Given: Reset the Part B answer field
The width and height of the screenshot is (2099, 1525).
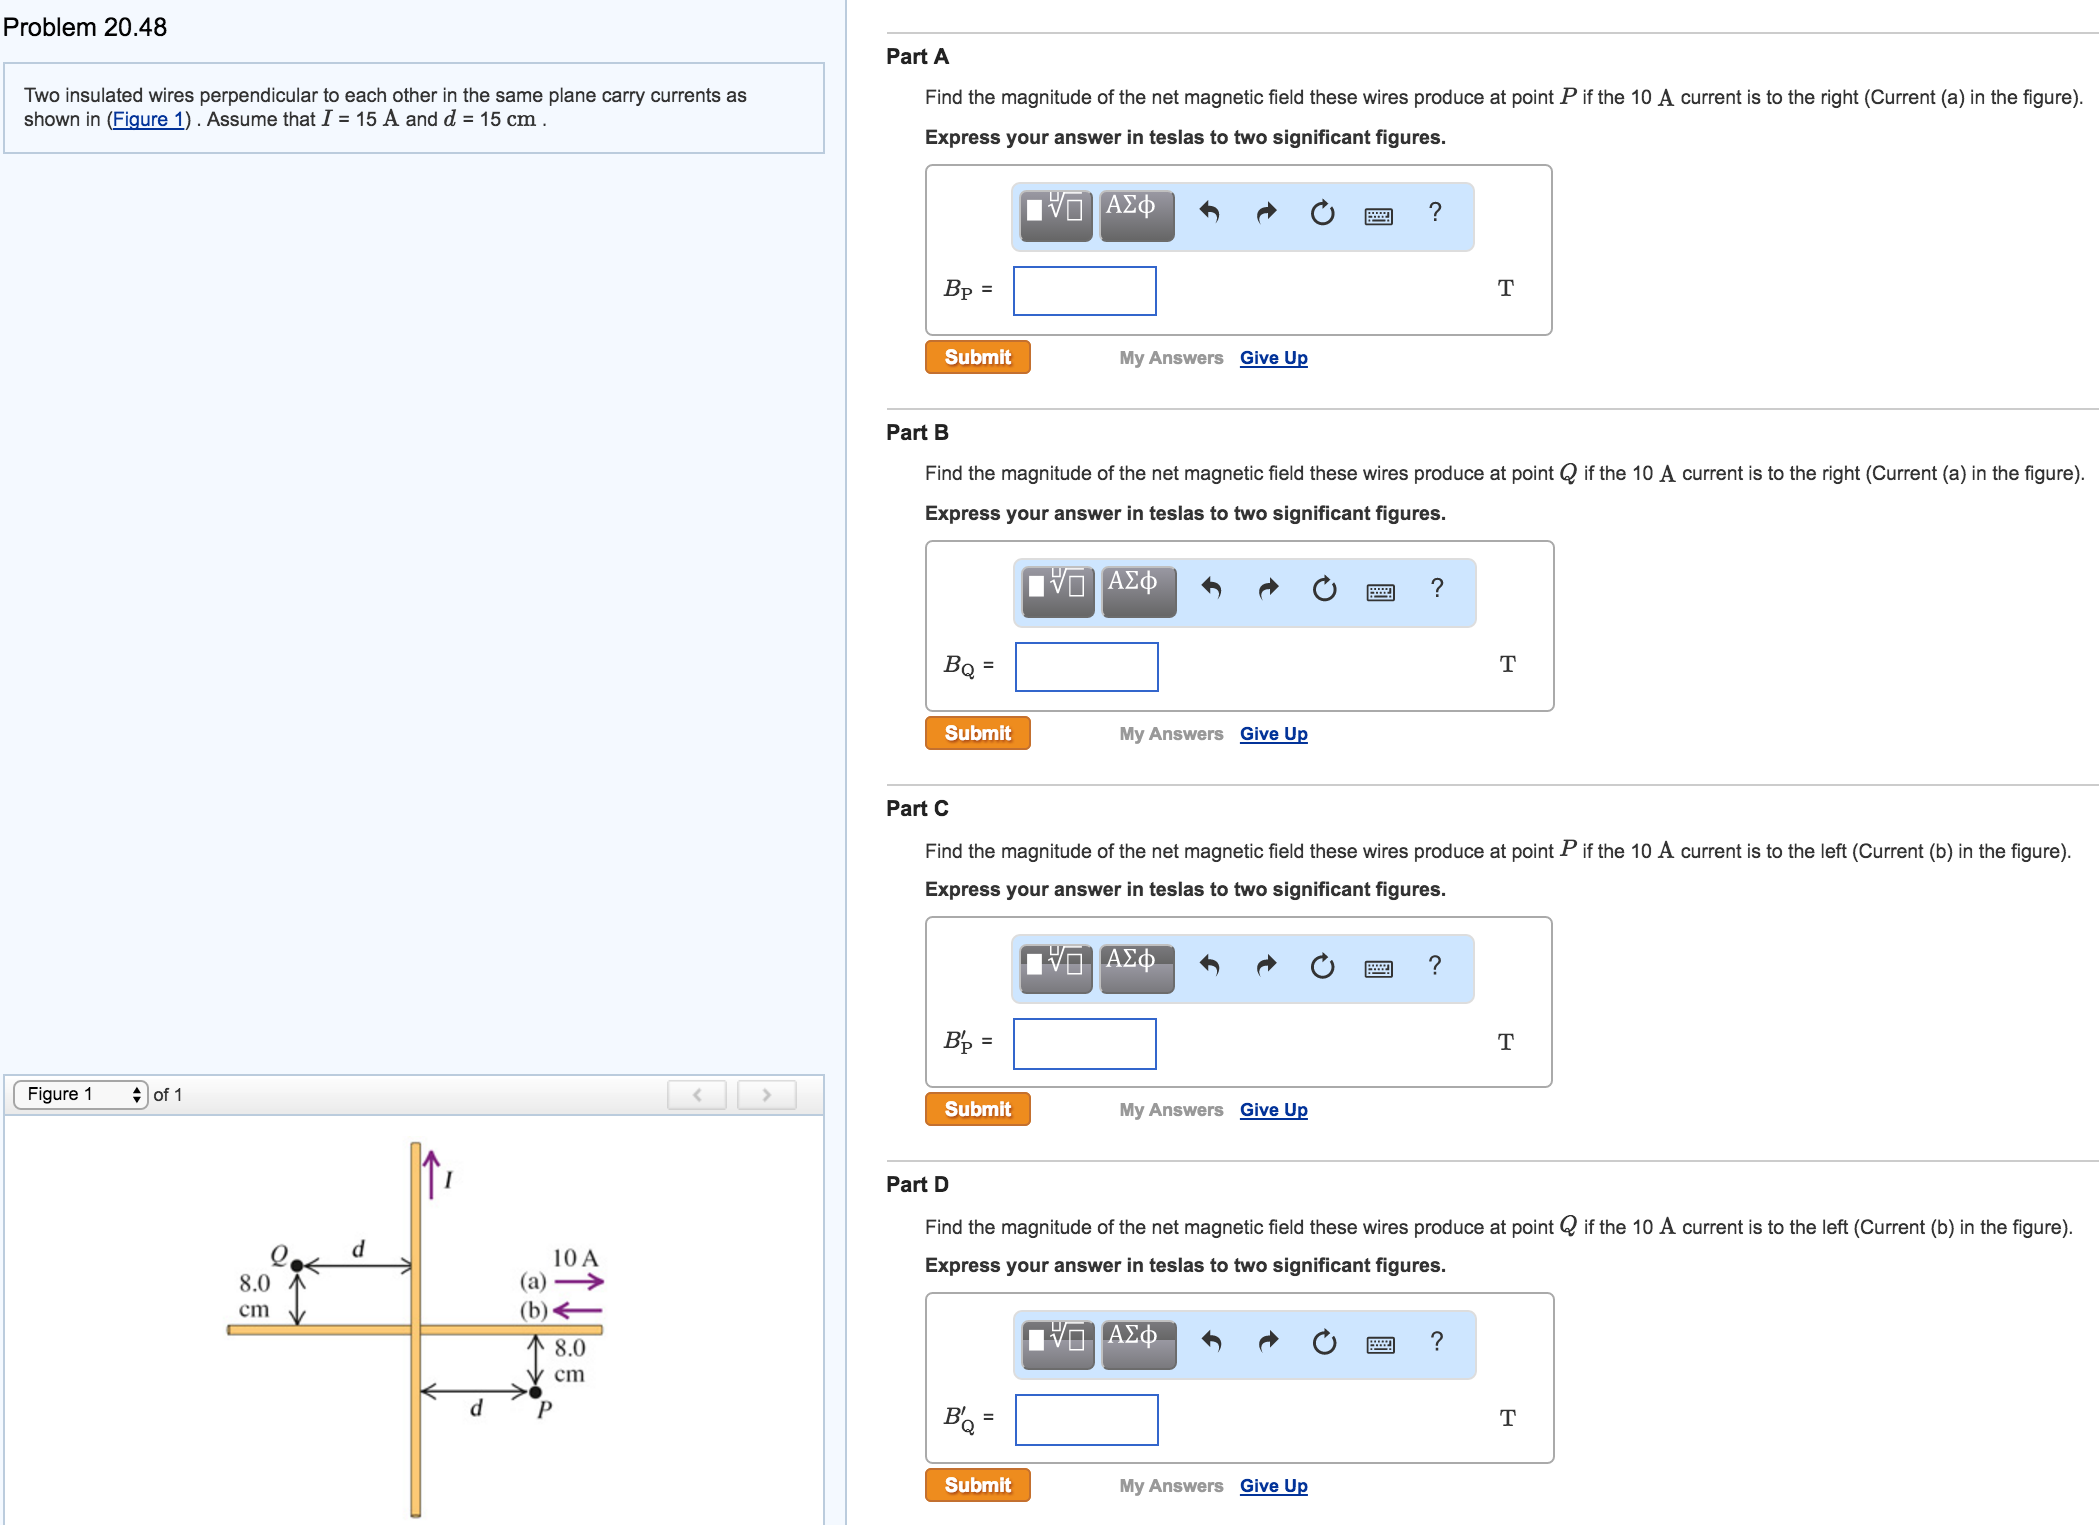Looking at the screenshot, I should click(1324, 588).
